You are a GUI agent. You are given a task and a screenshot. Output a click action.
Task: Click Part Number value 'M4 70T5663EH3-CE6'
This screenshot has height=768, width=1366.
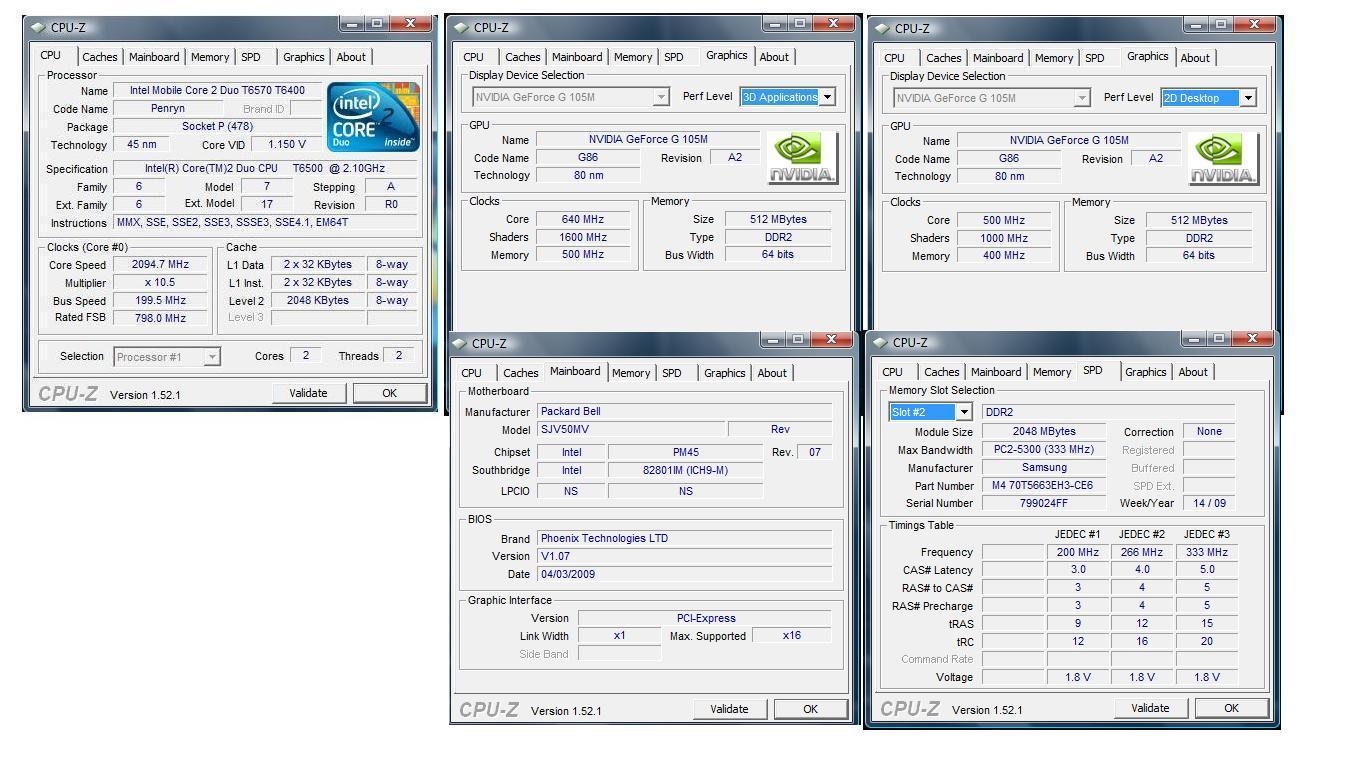1043,485
